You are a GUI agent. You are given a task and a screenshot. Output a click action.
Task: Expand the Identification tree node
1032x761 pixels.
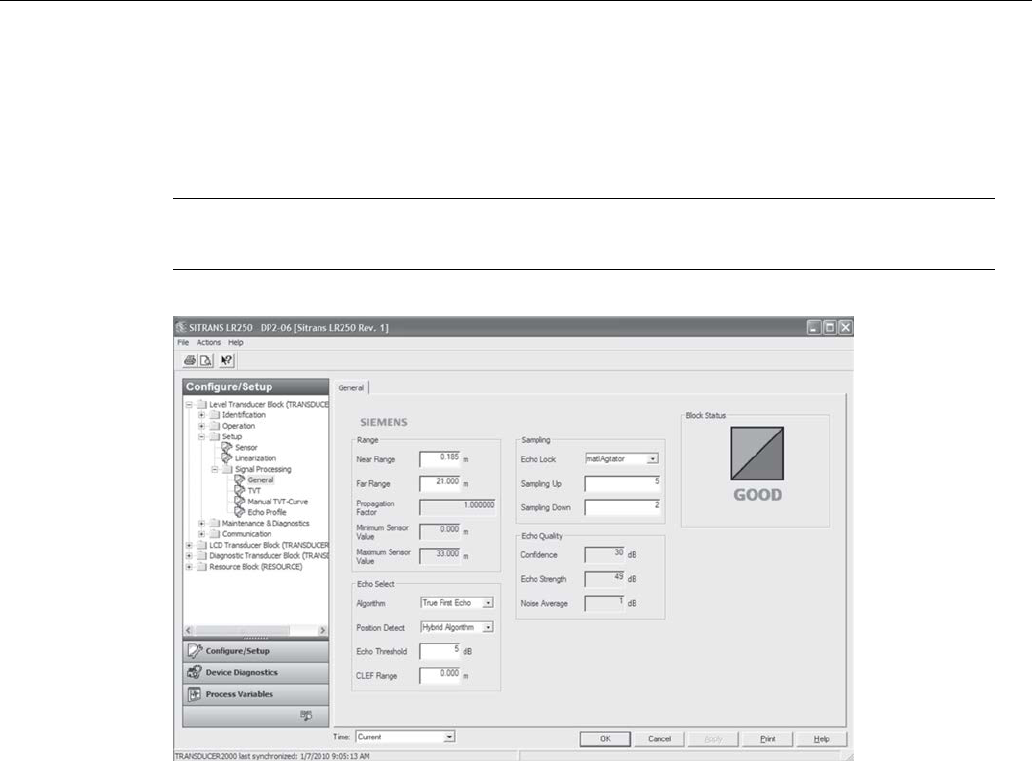coord(201,415)
